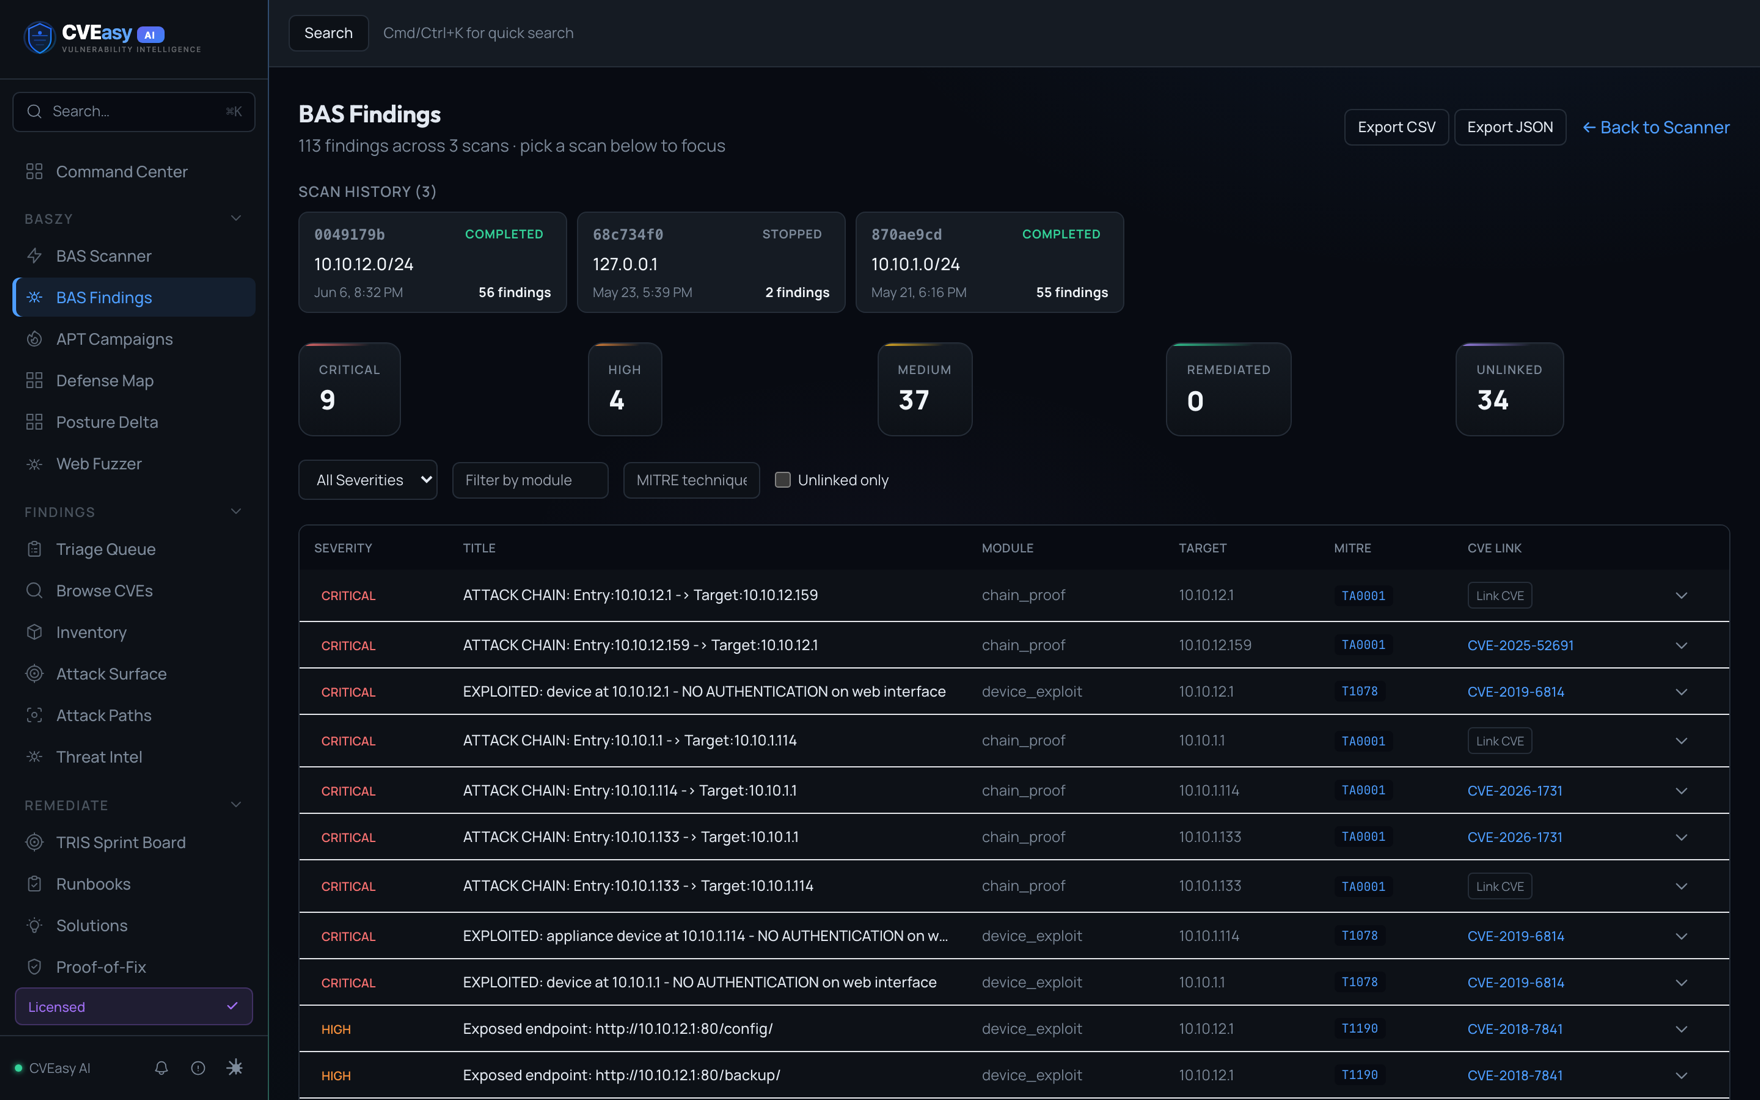Open the Licensed status dropdown
Screen dimensions: 1760x1100
pos(134,1007)
